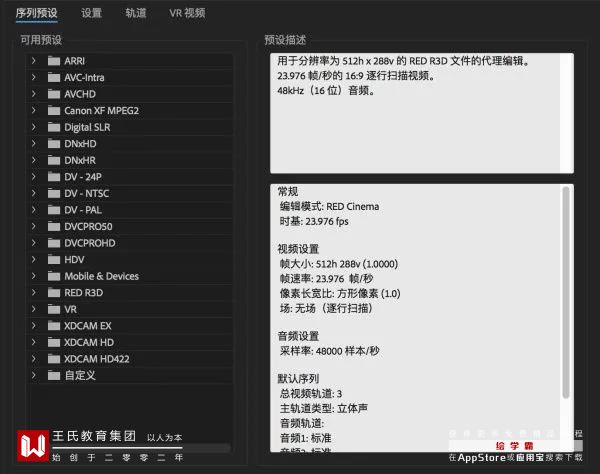
Task: Click the DNxHD folder icon
Action: [54, 143]
